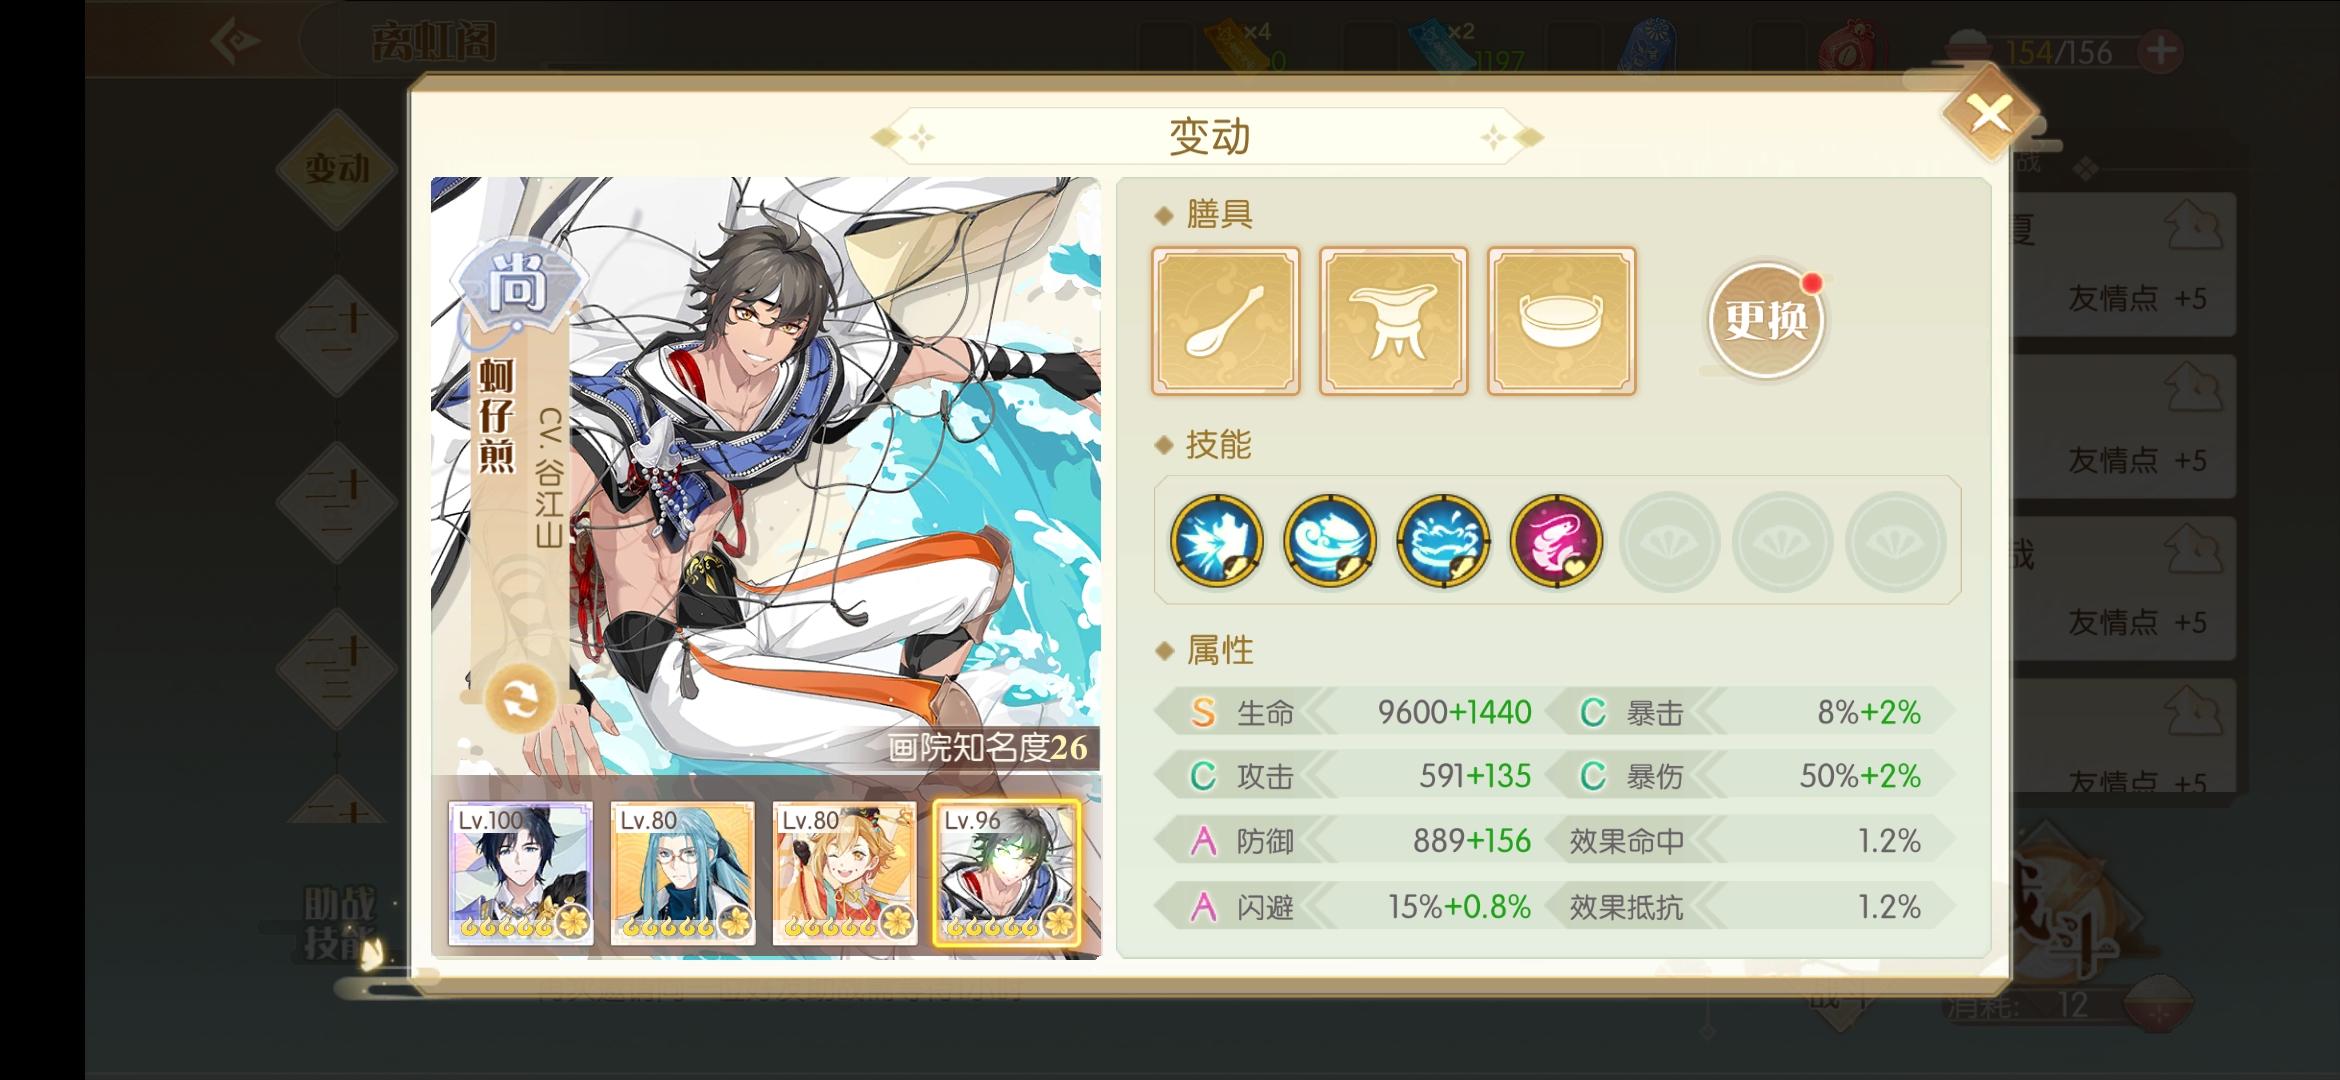Select the Lv.100 character portrait
Viewport: 2340px width, 1080px height.
[x=520, y=873]
